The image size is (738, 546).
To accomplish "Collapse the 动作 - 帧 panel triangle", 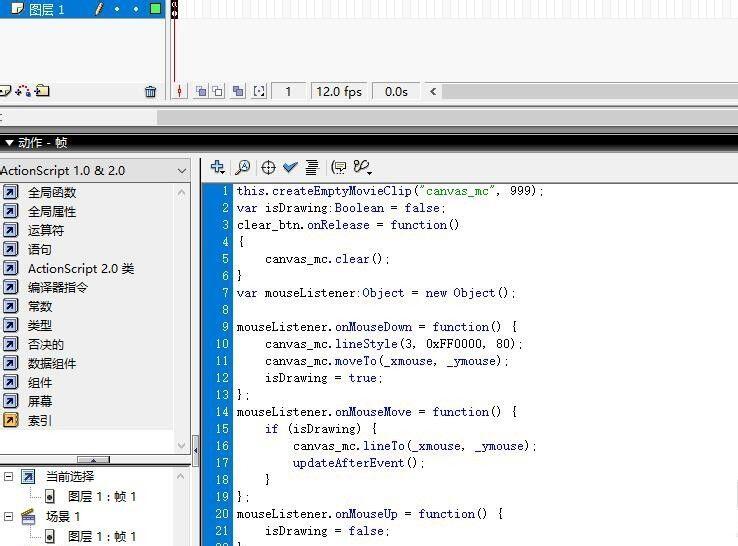I will [x=9, y=143].
